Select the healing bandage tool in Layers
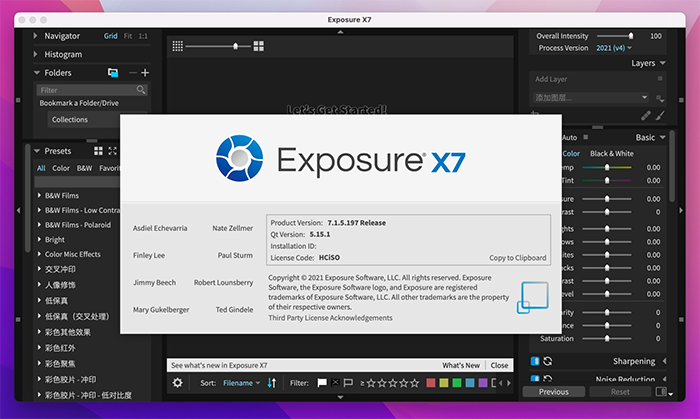This screenshot has width=700, height=419. [646, 116]
